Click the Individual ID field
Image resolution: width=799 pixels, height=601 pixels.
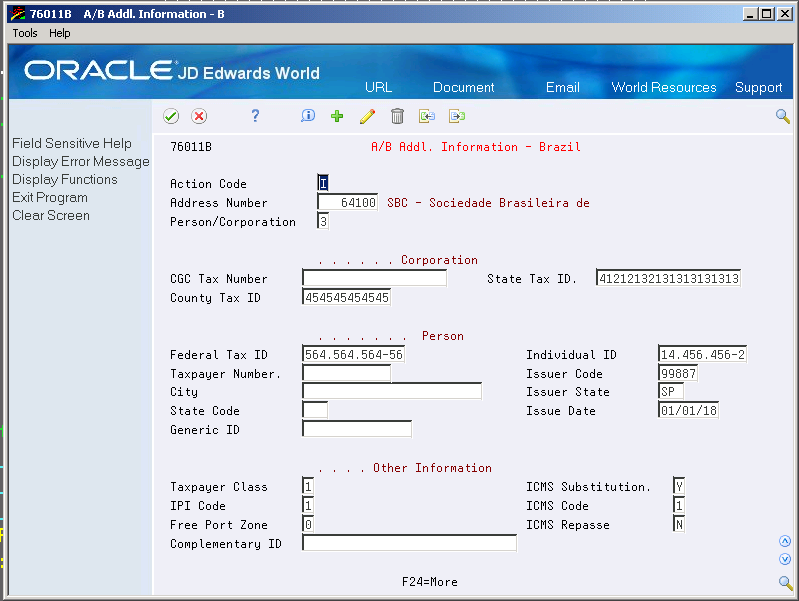[x=703, y=354]
